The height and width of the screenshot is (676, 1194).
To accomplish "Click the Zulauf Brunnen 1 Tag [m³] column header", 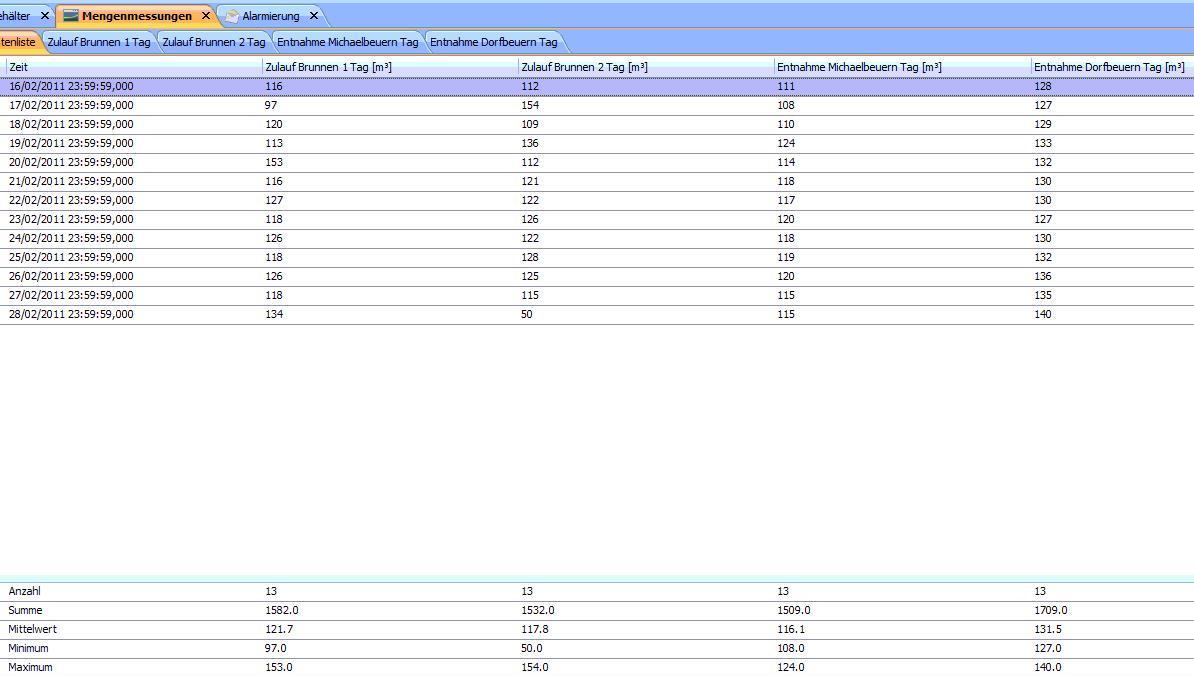I will coord(328,67).
